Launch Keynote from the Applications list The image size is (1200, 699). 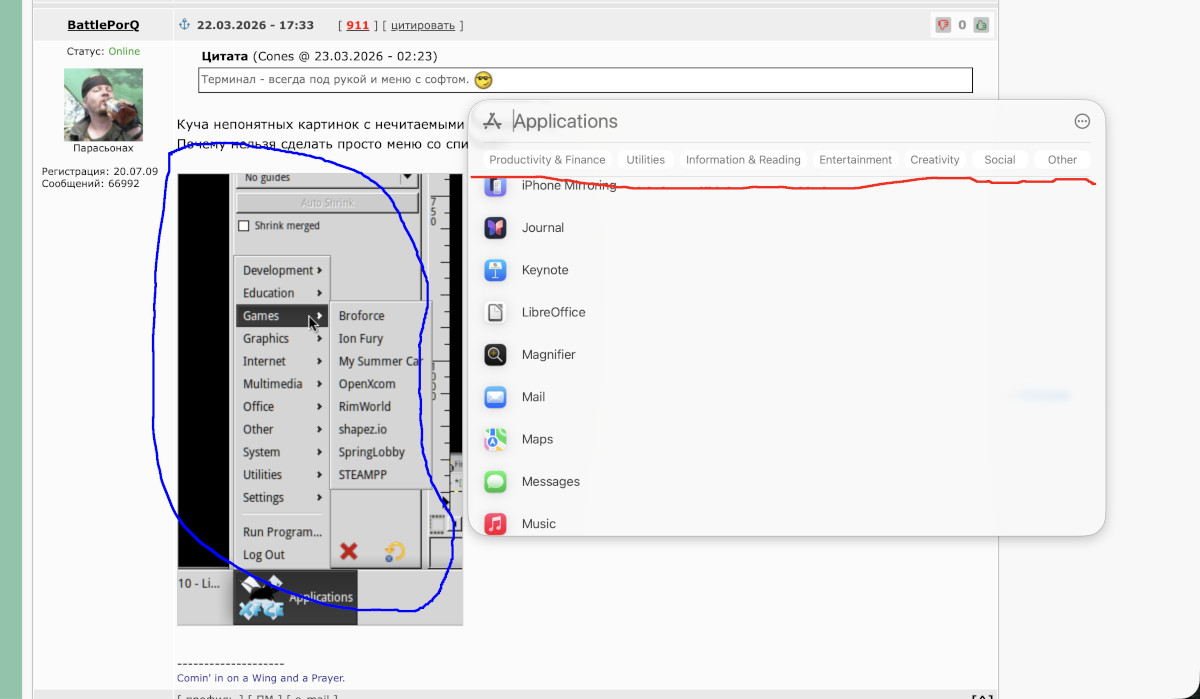tap(495, 270)
